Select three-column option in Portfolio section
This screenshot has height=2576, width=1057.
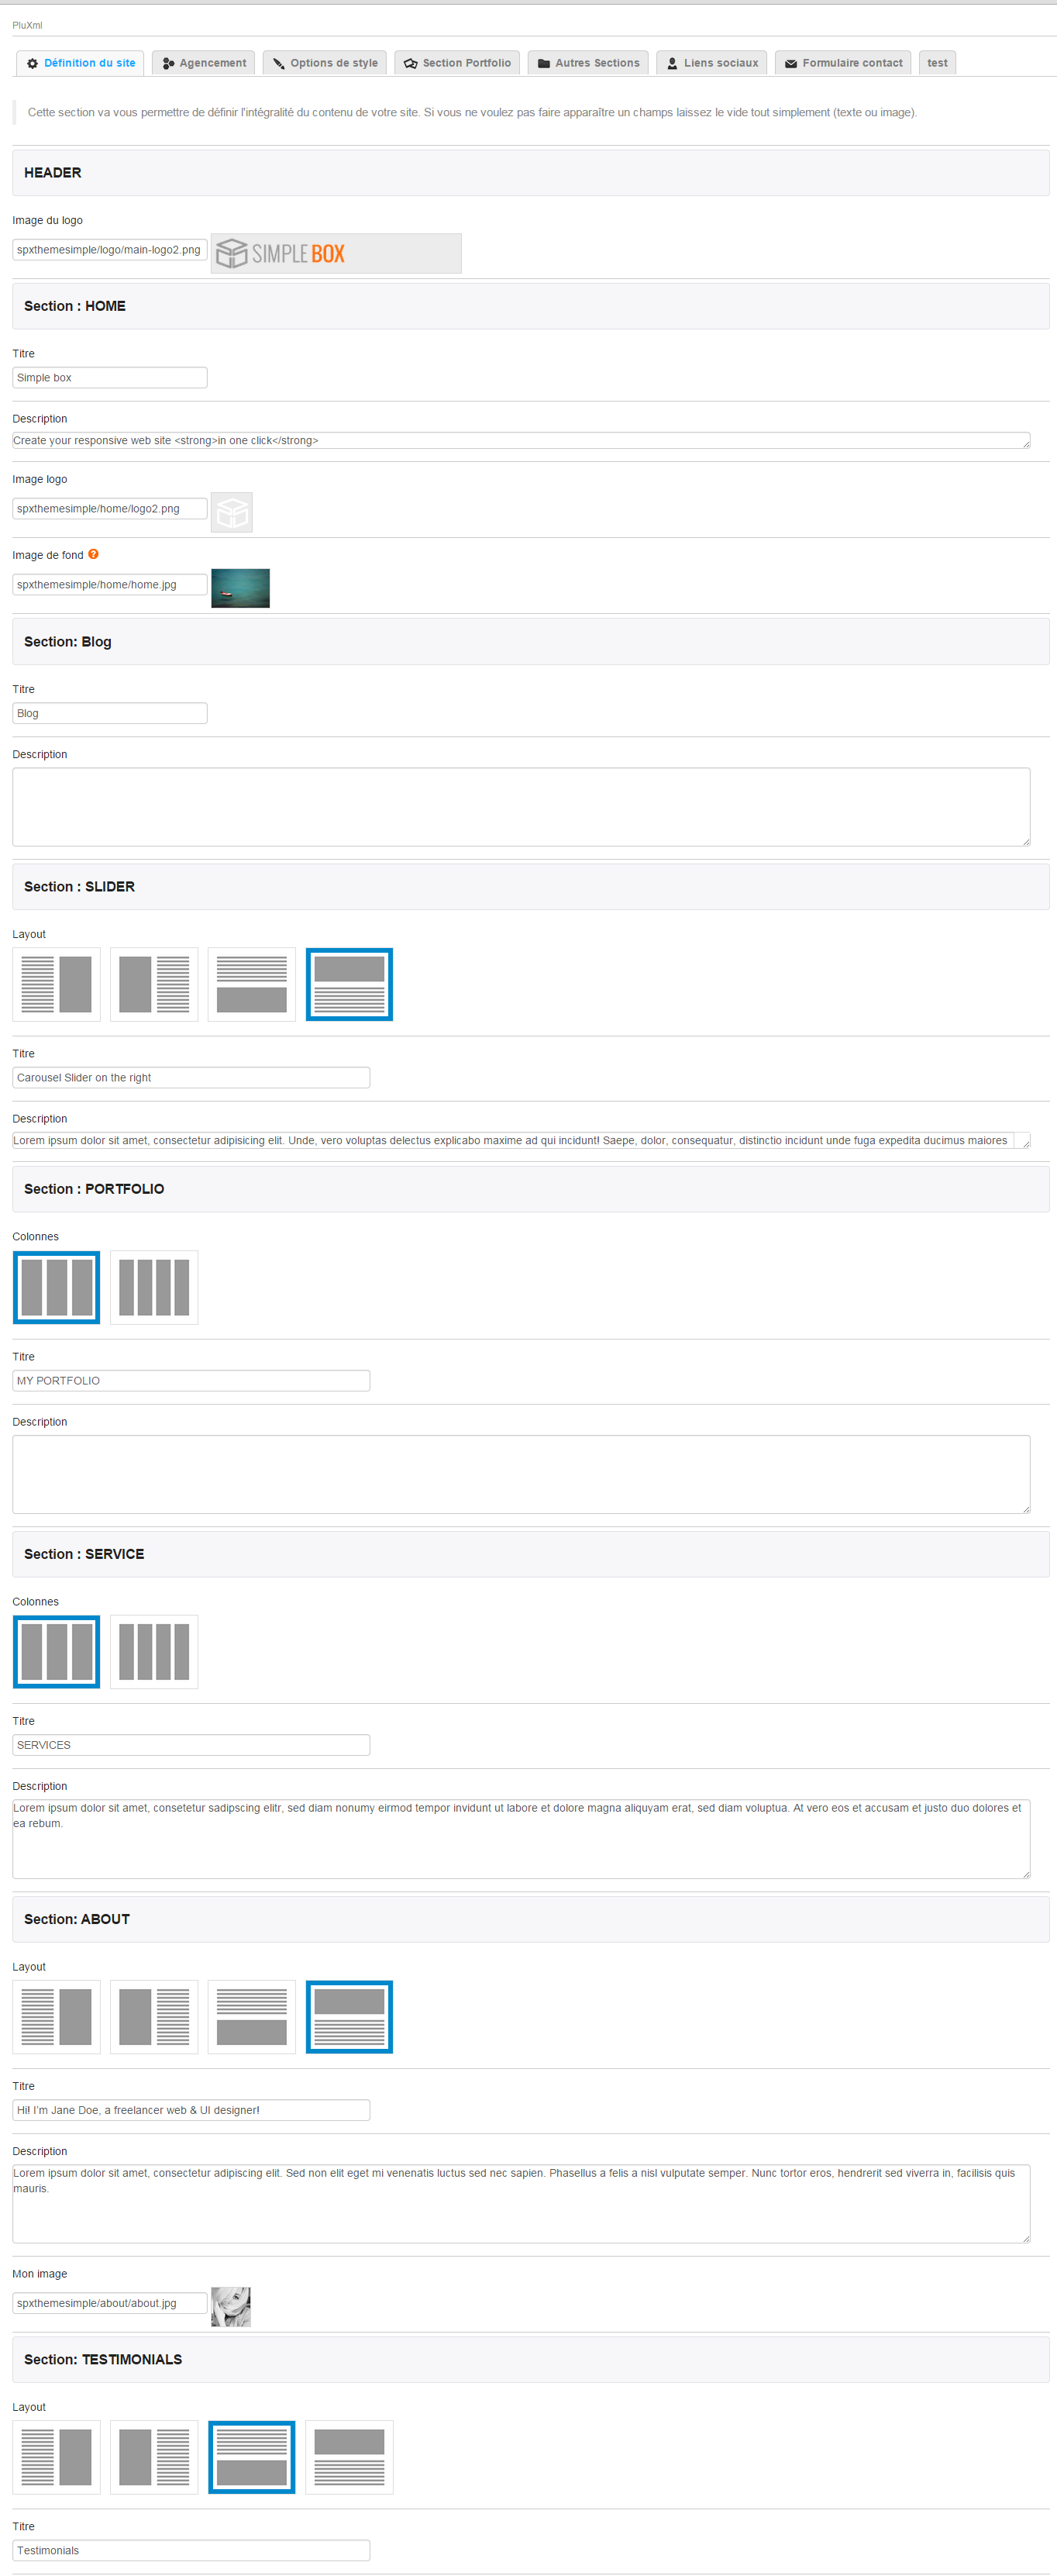pyautogui.click(x=56, y=1287)
